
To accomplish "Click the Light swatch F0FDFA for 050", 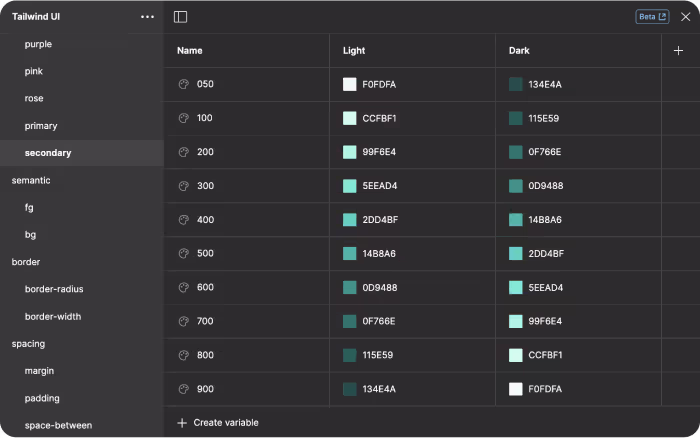I will point(350,84).
